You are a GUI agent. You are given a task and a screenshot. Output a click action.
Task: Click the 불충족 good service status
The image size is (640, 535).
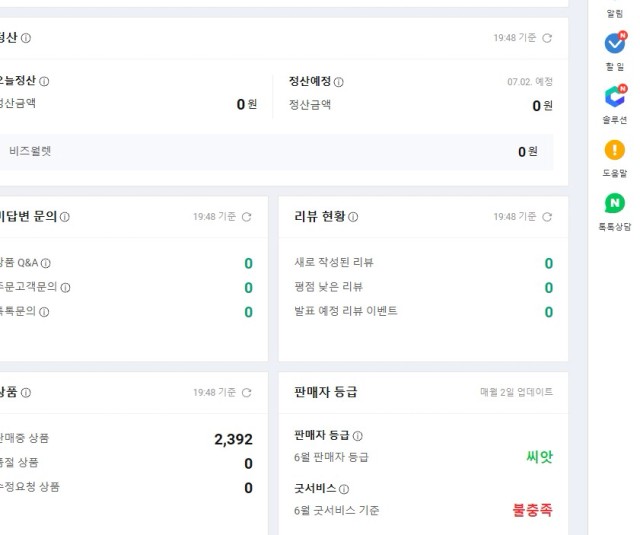[x=533, y=510]
